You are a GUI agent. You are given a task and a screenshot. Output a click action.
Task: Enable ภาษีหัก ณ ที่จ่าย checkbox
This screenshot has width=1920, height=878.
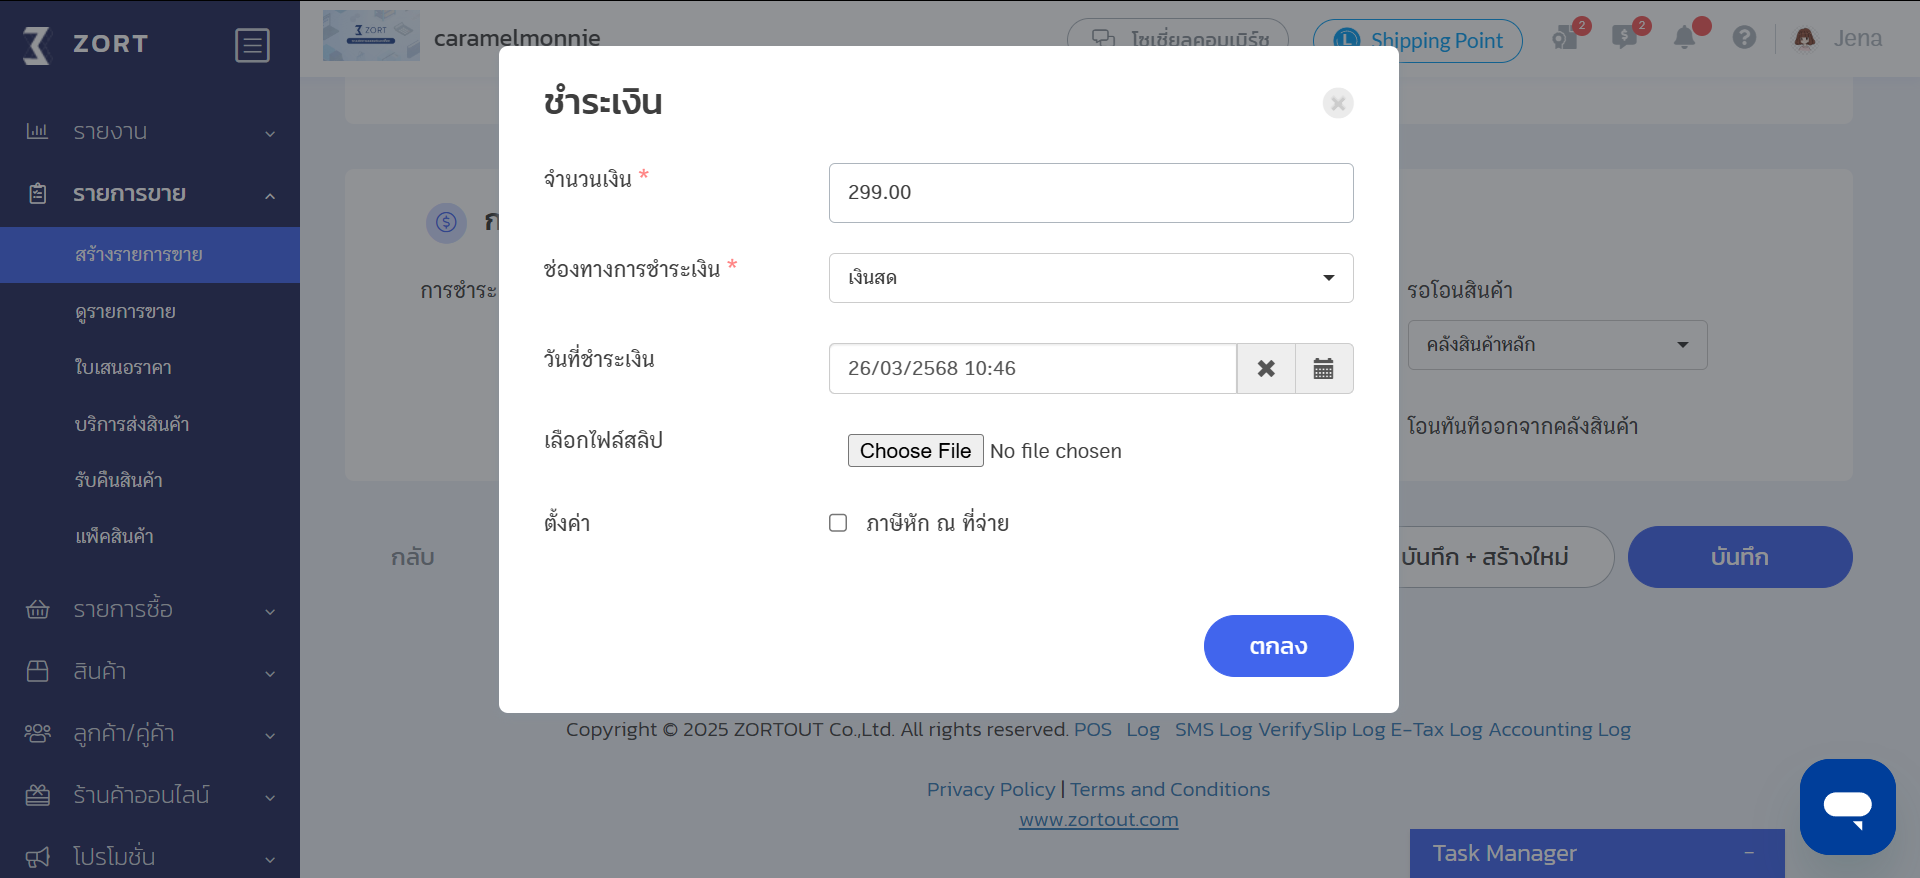(x=838, y=523)
